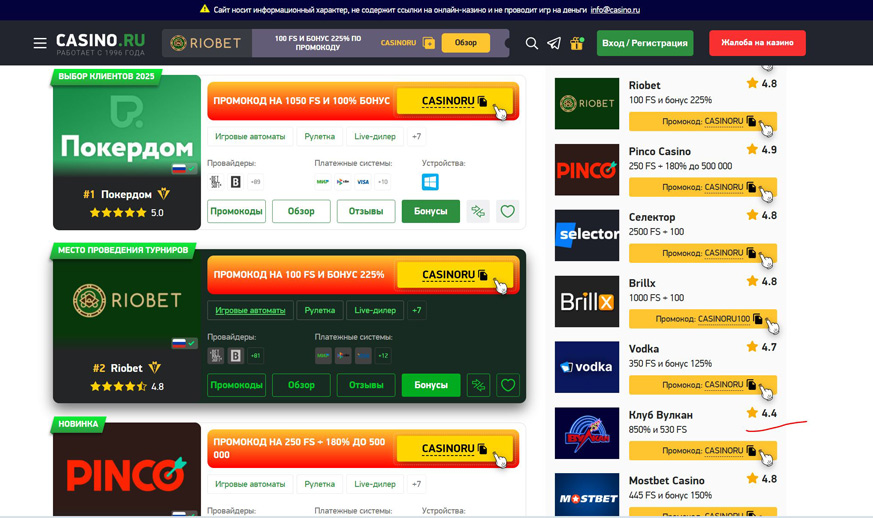Click the Visa payment icon in Покердом card

pyautogui.click(x=363, y=182)
